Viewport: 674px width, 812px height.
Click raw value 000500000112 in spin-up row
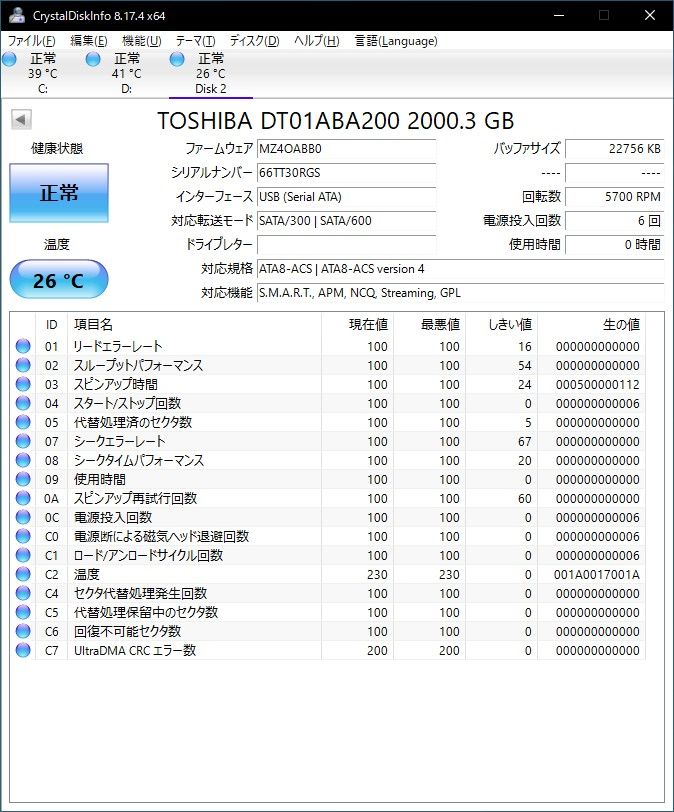pos(597,384)
